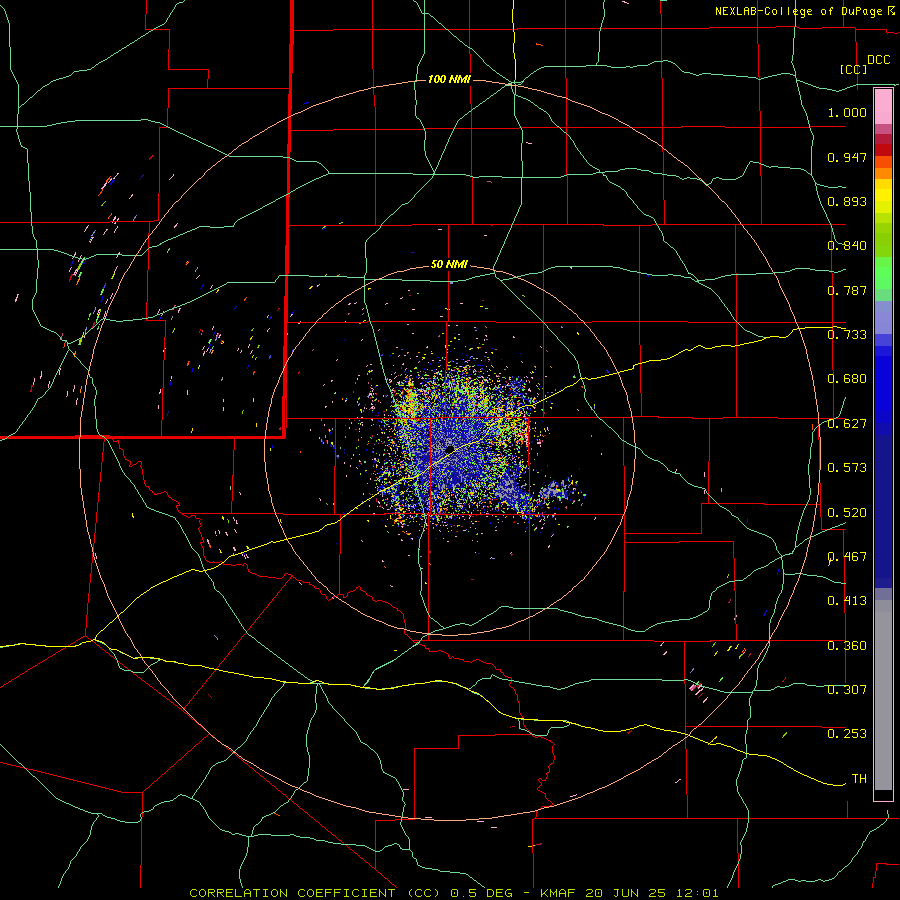Select the 0.413 scale value
The height and width of the screenshot is (900, 900).
pos(847,601)
